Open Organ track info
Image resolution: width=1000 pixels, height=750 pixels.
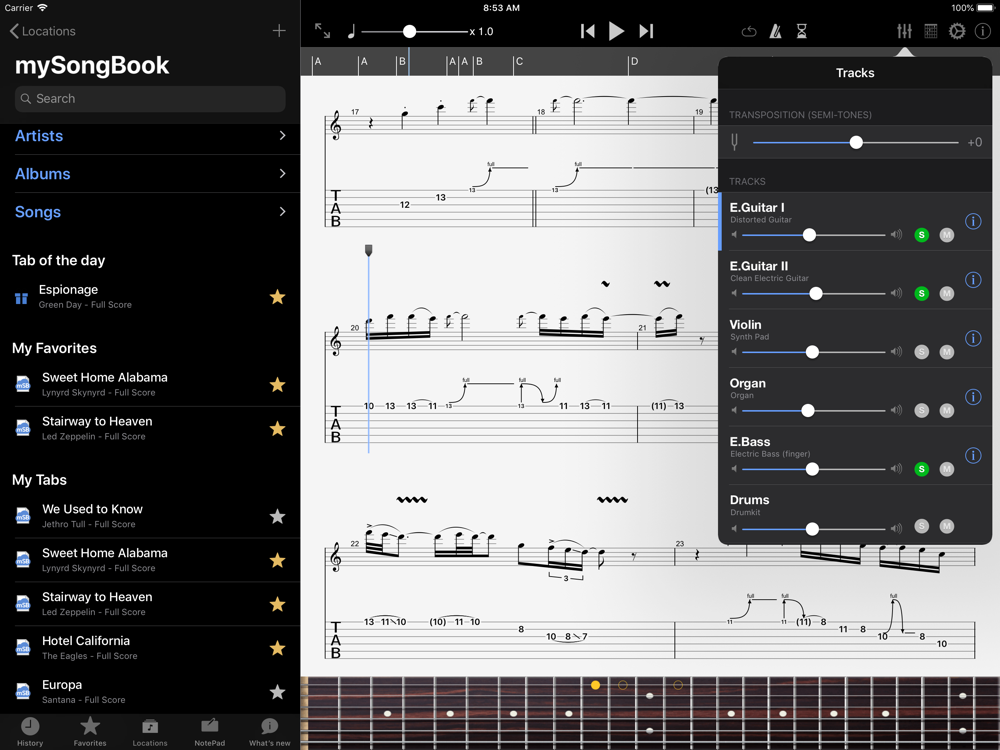pos(973,397)
